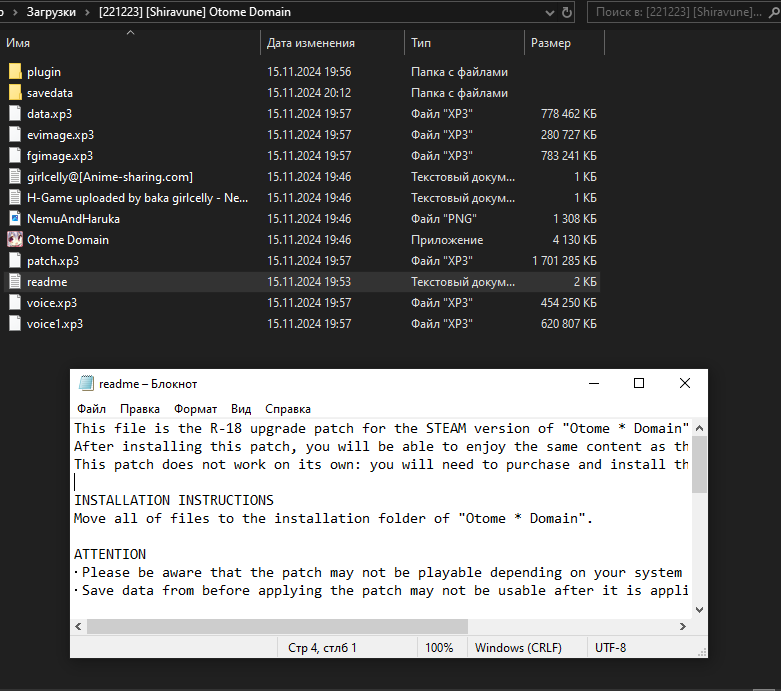Click the Notepad scroll right arrow
The width and height of the screenshot is (781, 691).
tap(683, 626)
